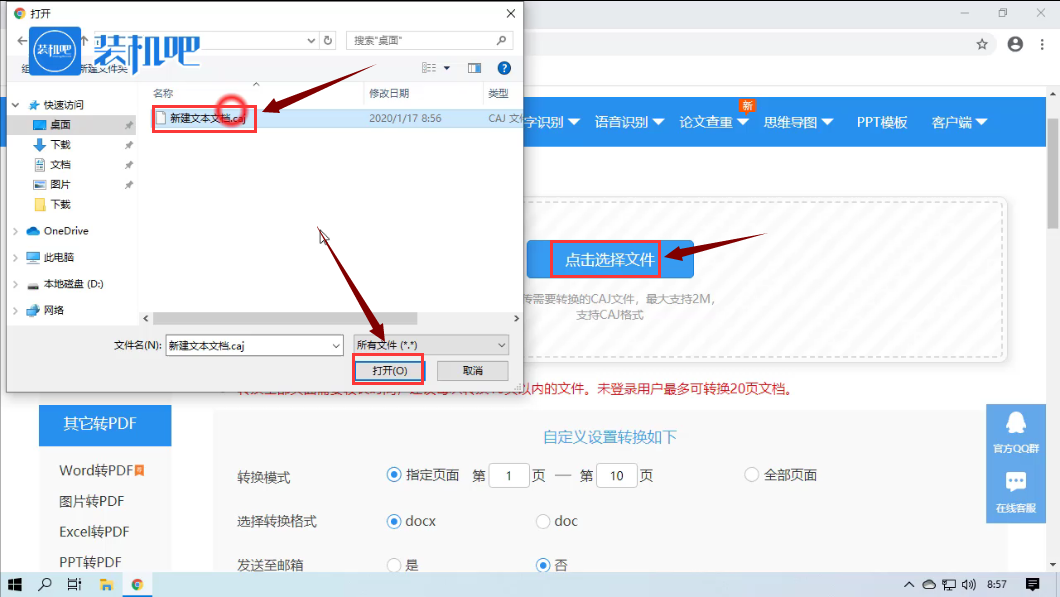The height and width of the screenshot is (597, 1060).
Task: Toggle the preview pane icon
Action: pyautogui.click(x=475, y=68)
